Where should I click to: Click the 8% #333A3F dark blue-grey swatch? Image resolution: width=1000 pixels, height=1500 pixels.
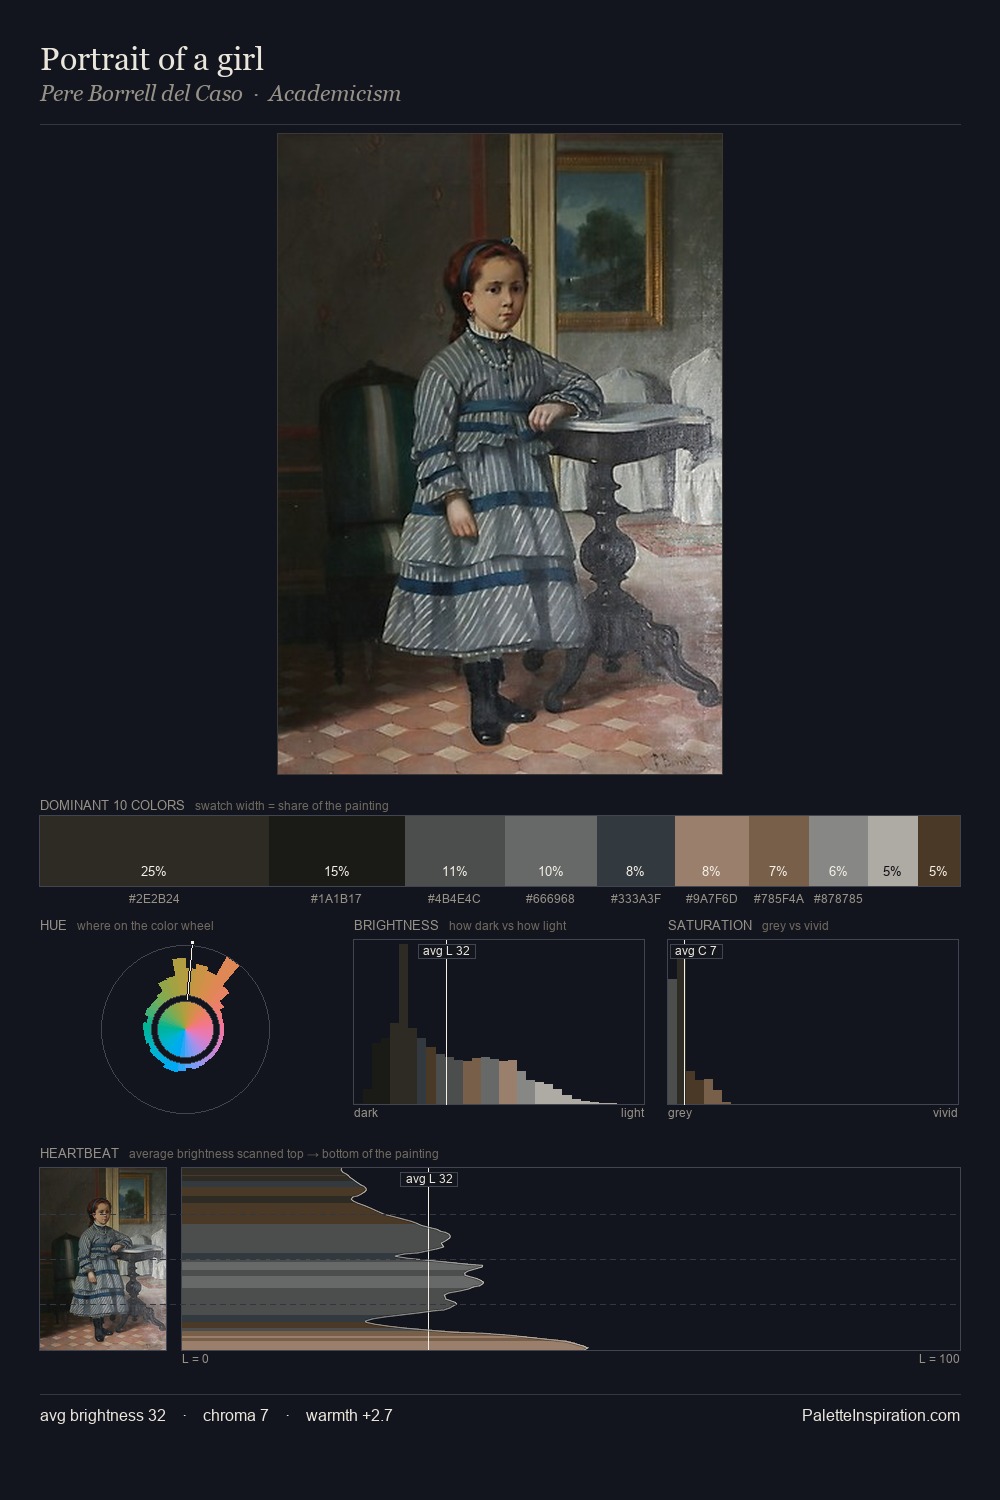click(636, 851)
